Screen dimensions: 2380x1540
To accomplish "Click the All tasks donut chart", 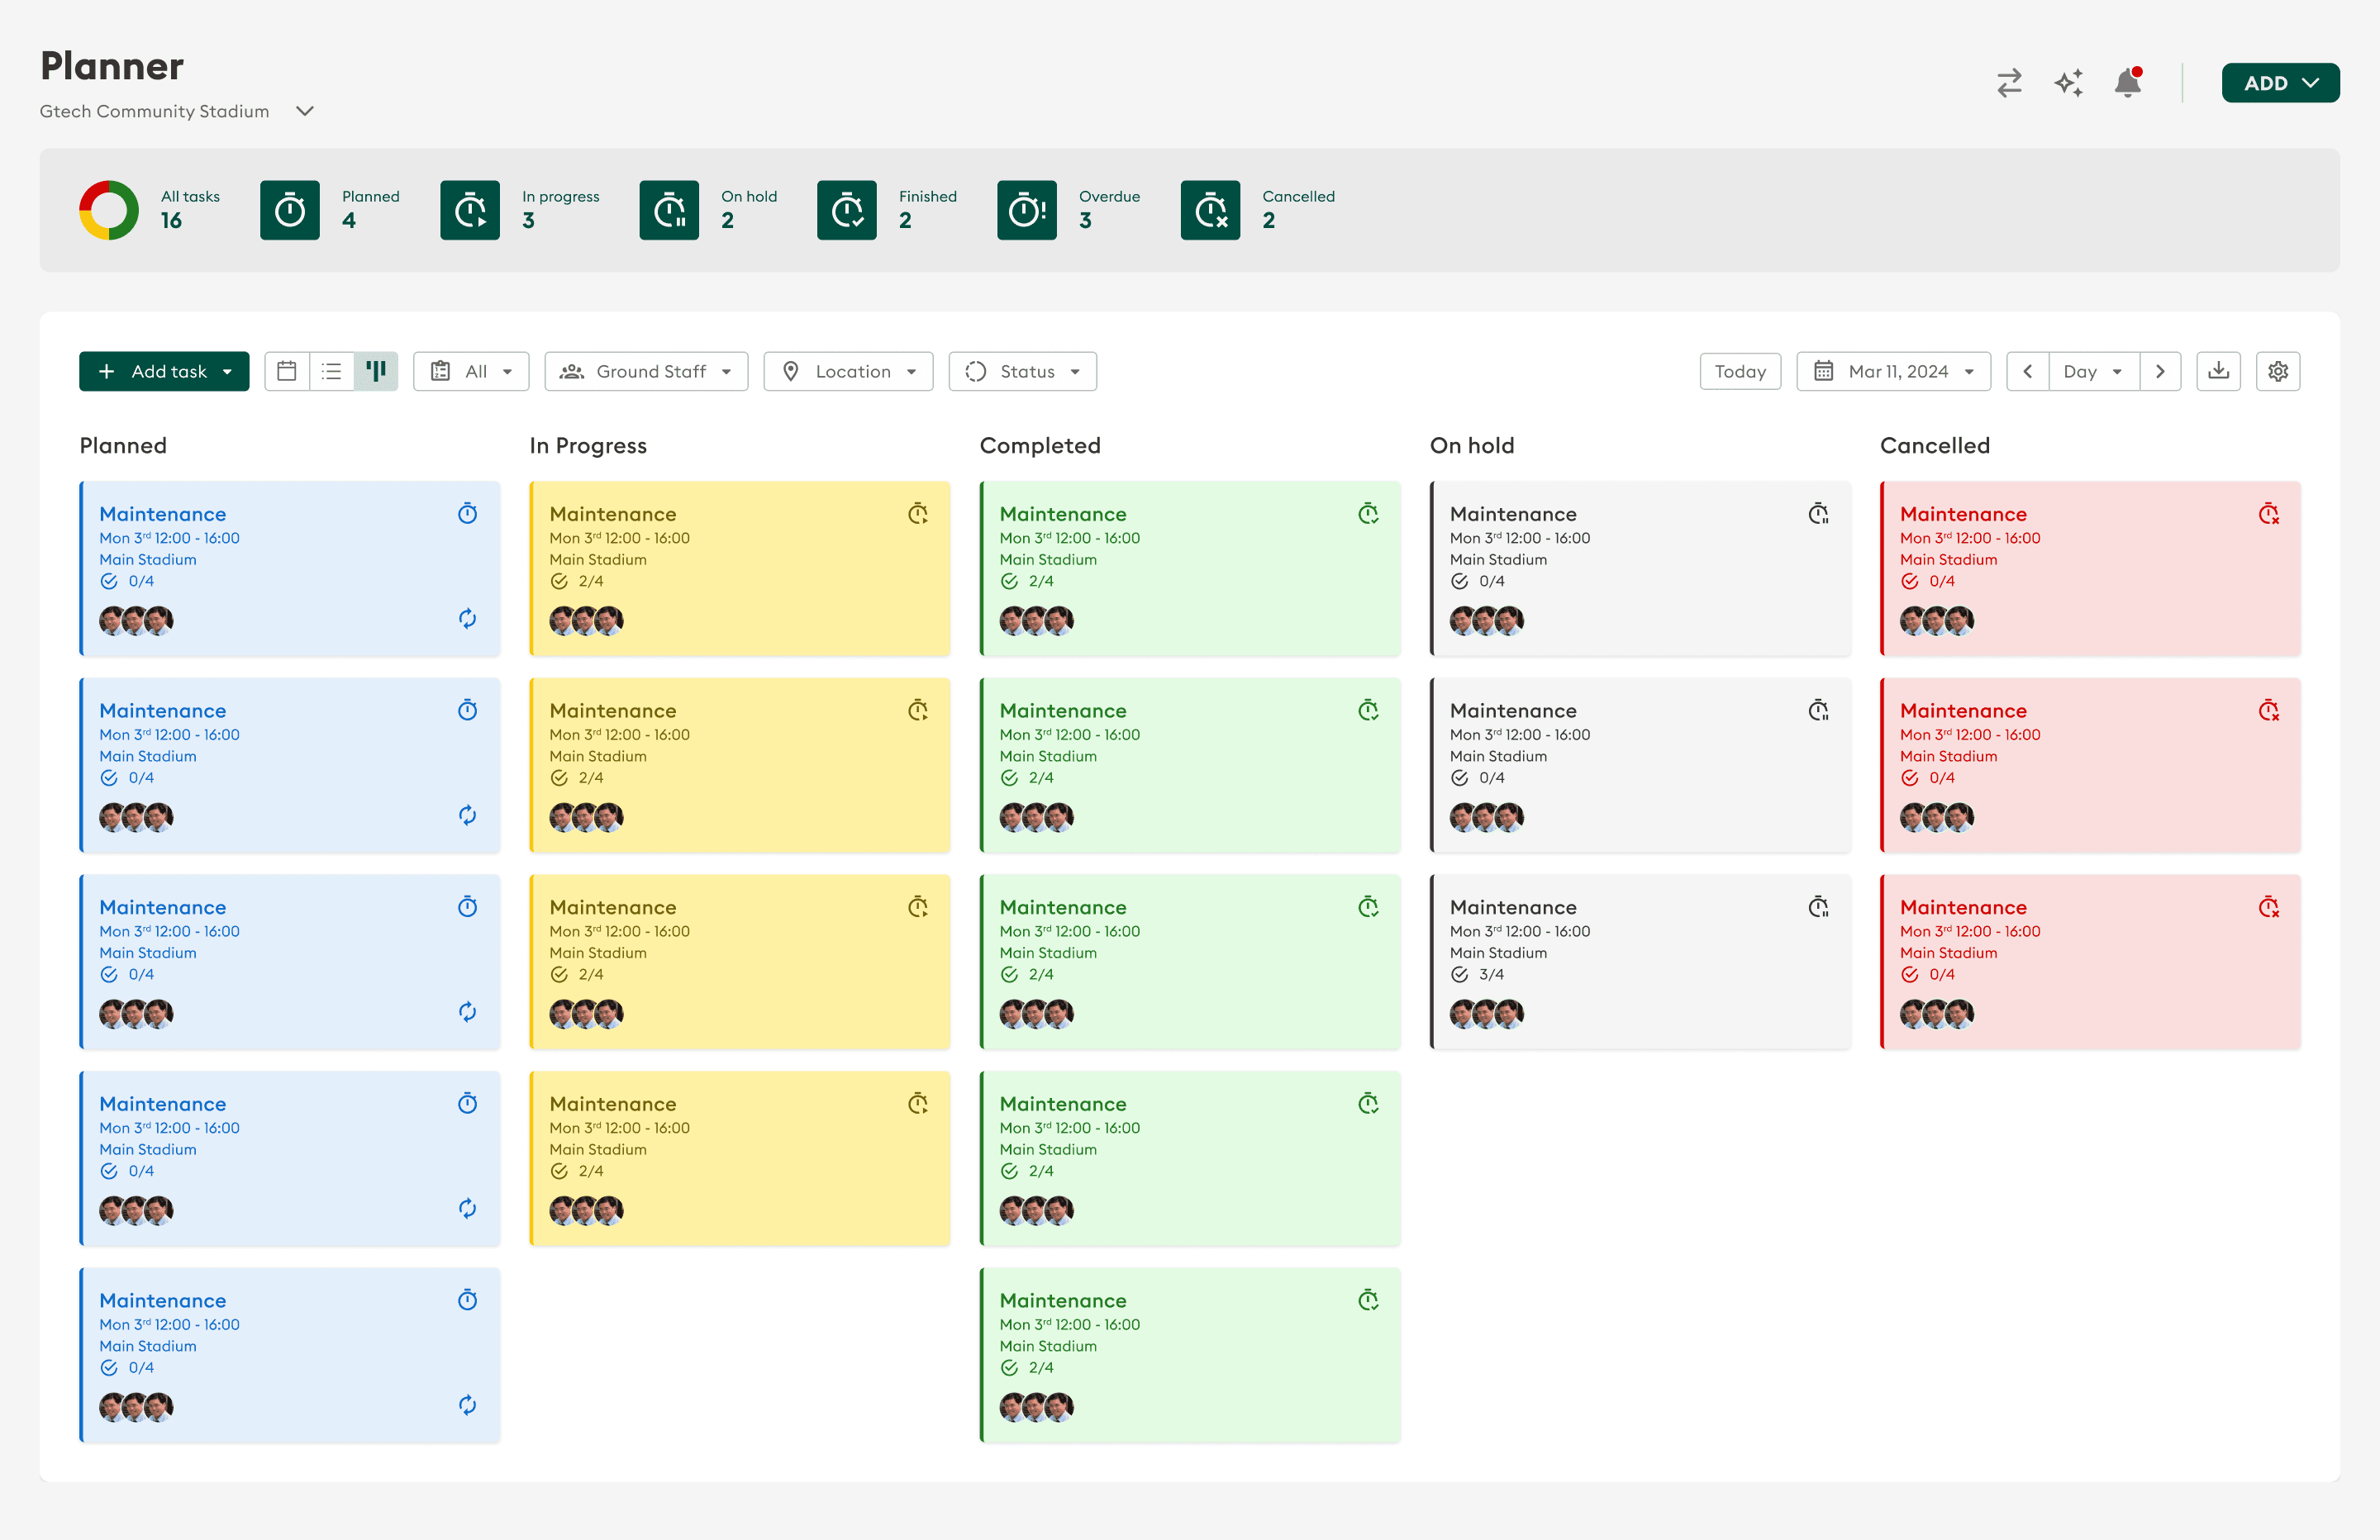I will (x=109, y=210).
